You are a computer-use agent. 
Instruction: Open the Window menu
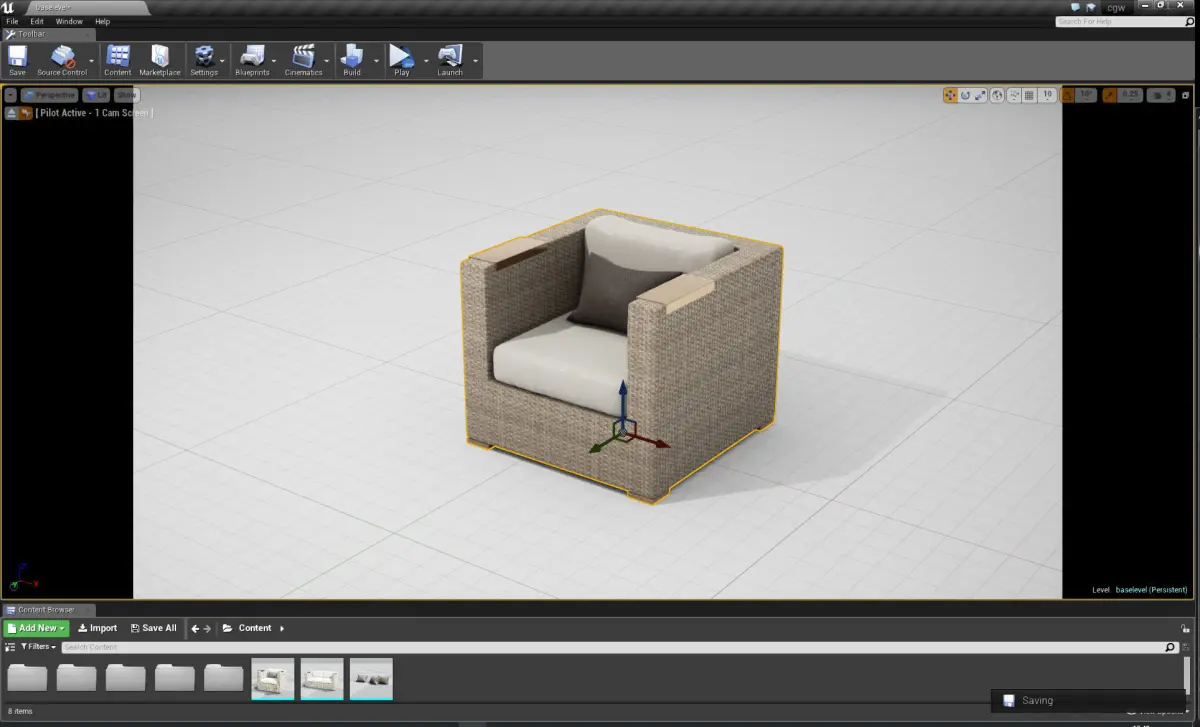point(69,21)
